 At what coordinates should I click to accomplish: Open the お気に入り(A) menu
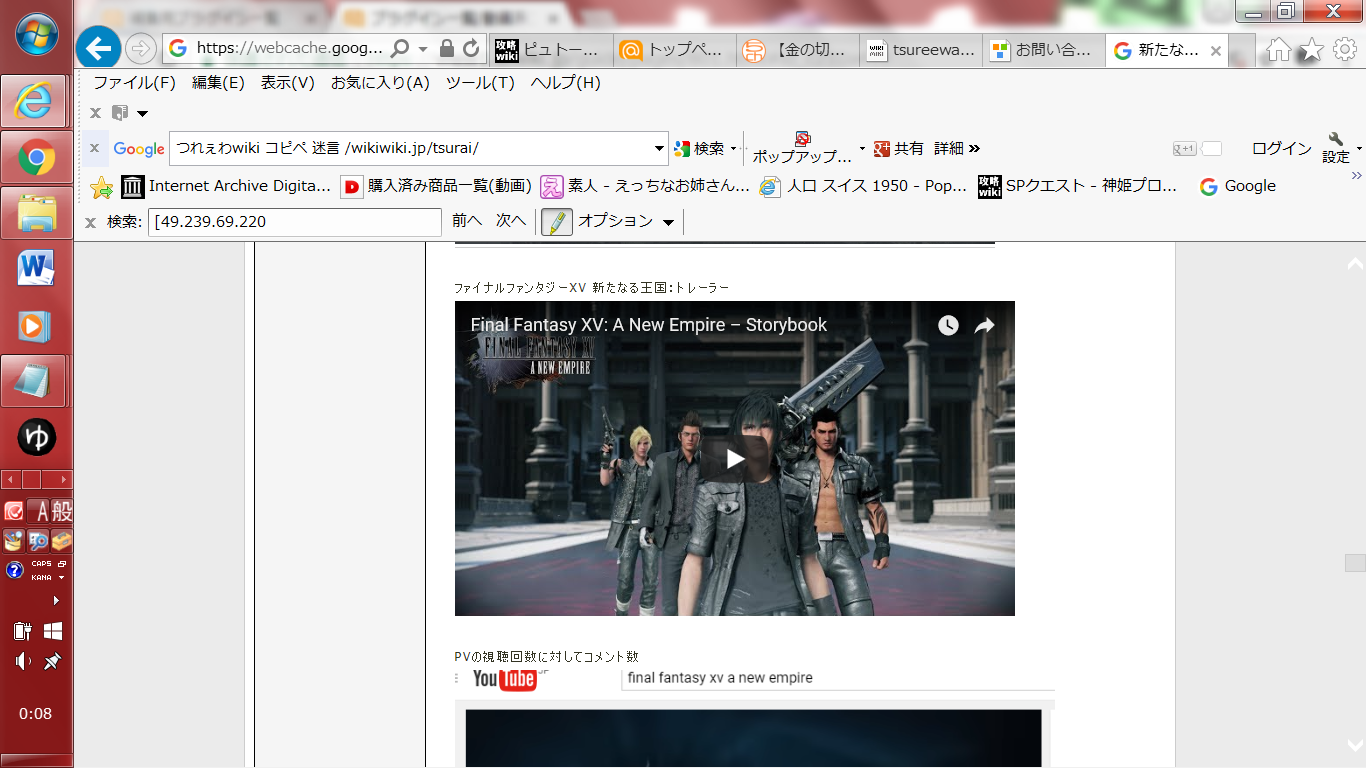pyautogui.click(x=380, y=83)
